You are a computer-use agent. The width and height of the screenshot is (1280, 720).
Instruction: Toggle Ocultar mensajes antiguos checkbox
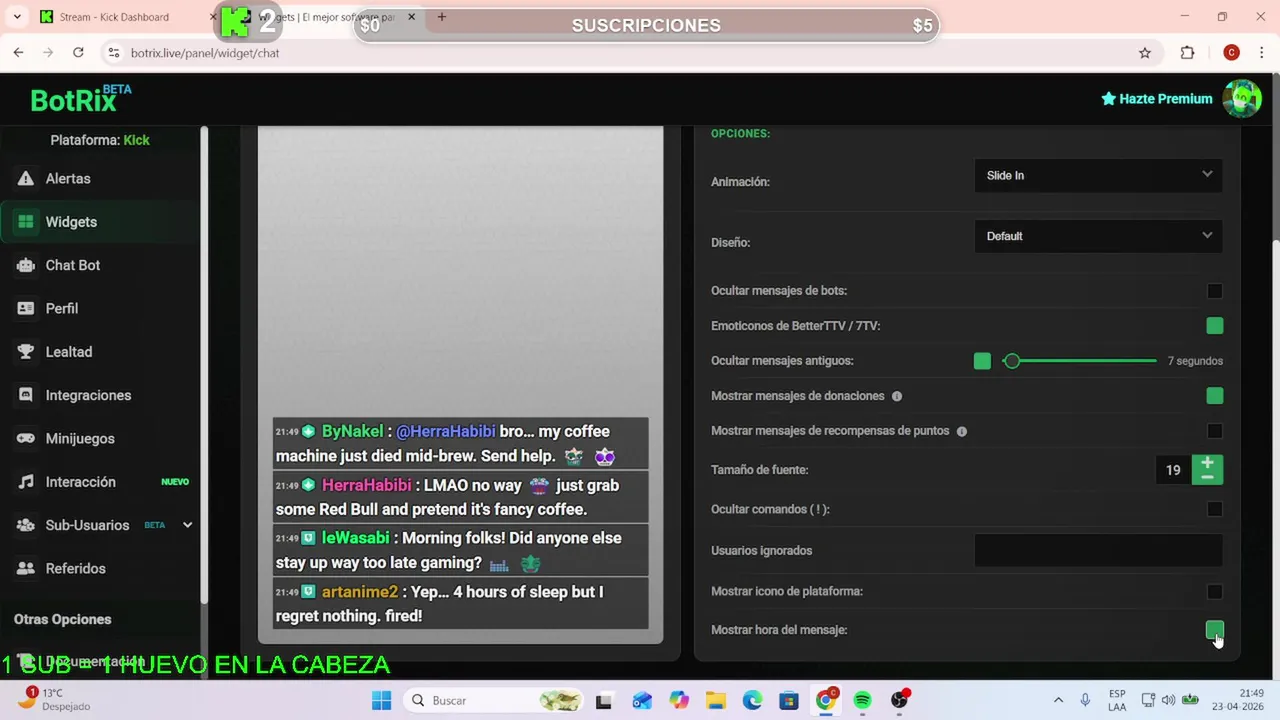[x=982, y=361]
